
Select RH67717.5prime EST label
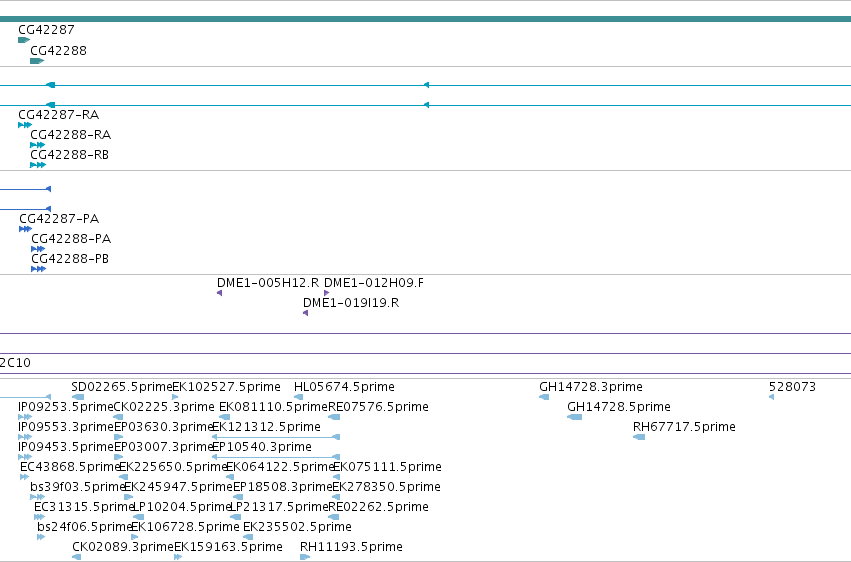pyautogui.click(x=684, y=427)
